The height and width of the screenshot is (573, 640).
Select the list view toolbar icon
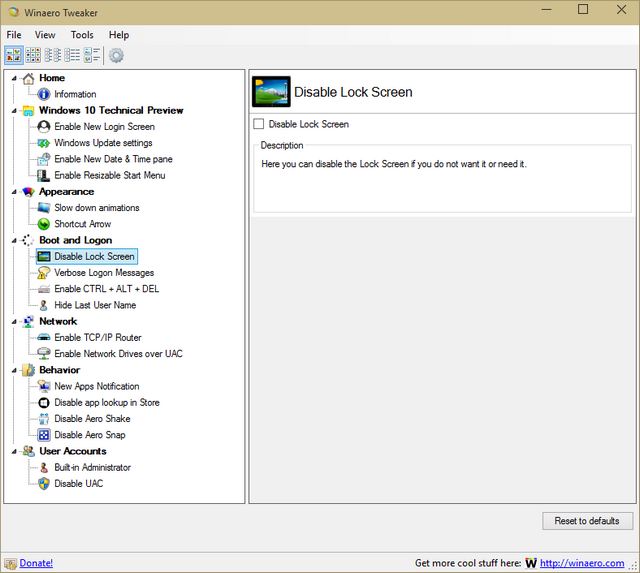tap(53, 55)
